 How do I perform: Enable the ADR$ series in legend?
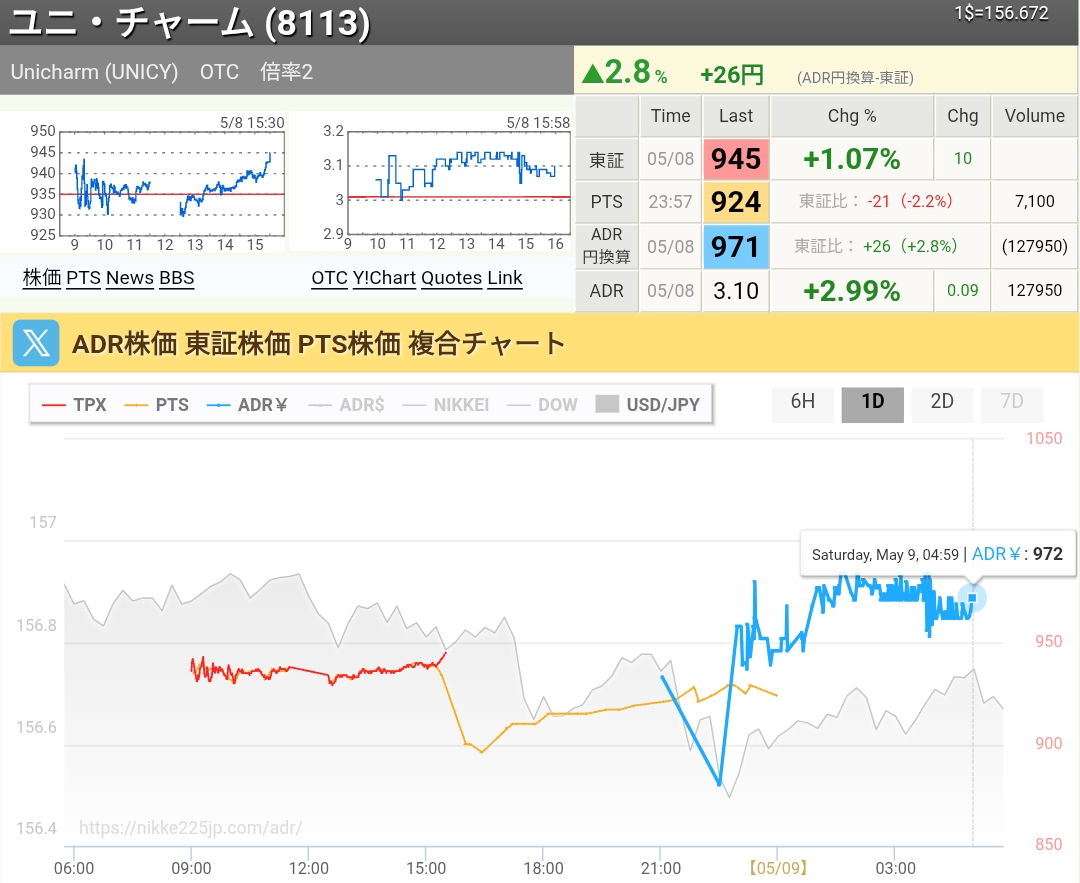point(346,404)
